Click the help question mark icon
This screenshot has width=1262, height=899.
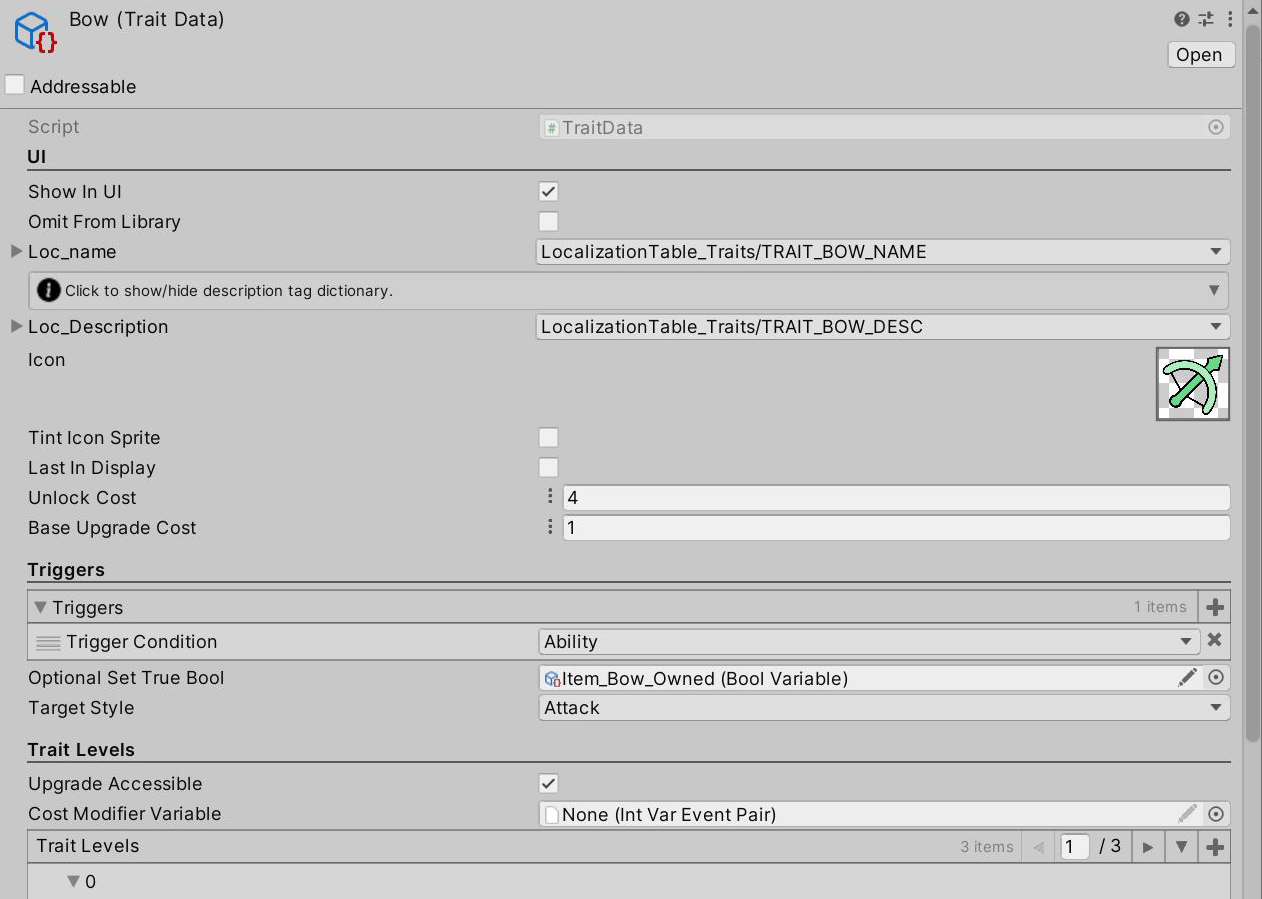[1182, 19]
